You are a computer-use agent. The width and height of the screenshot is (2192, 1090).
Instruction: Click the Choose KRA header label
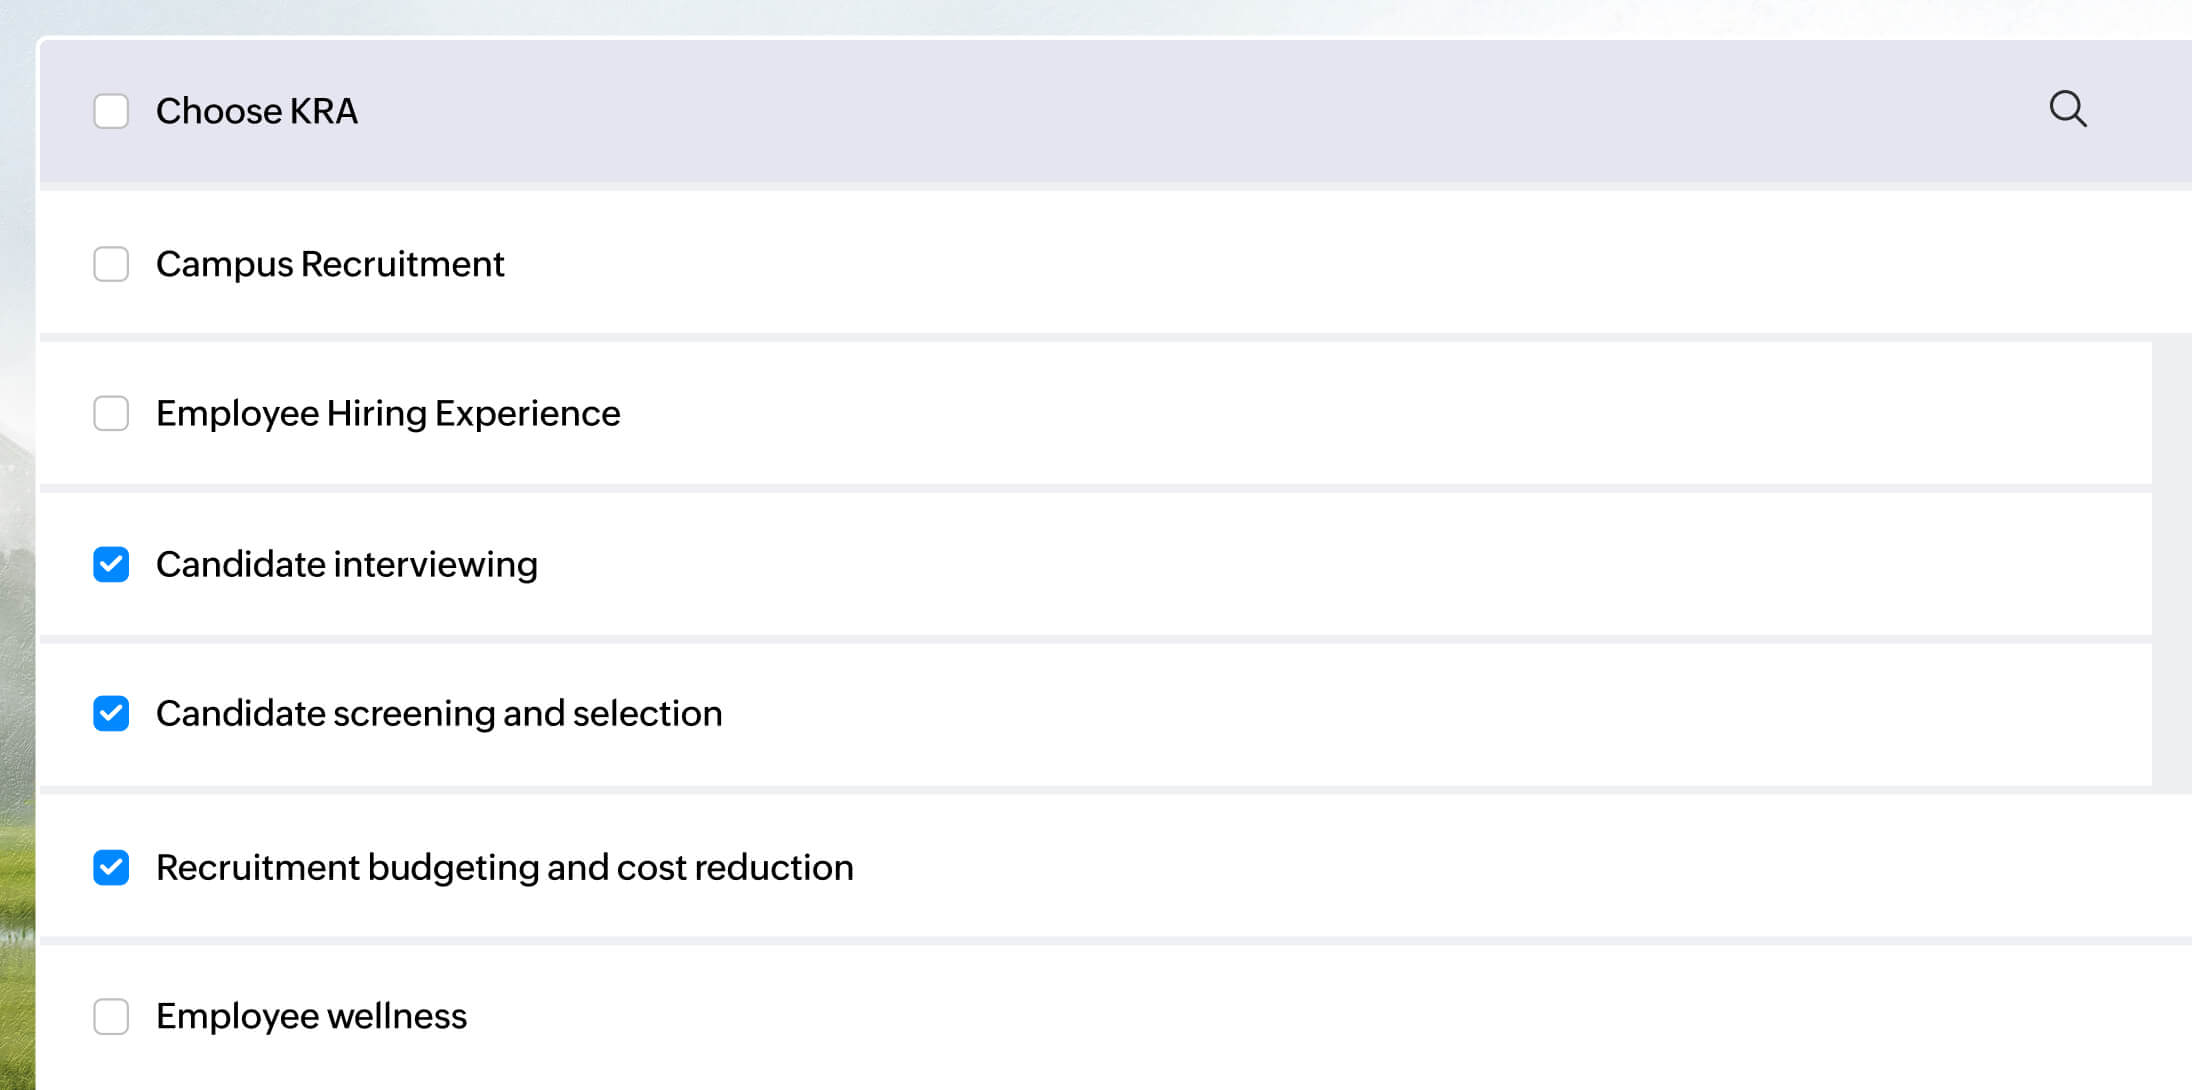click(x=256, y=111)
